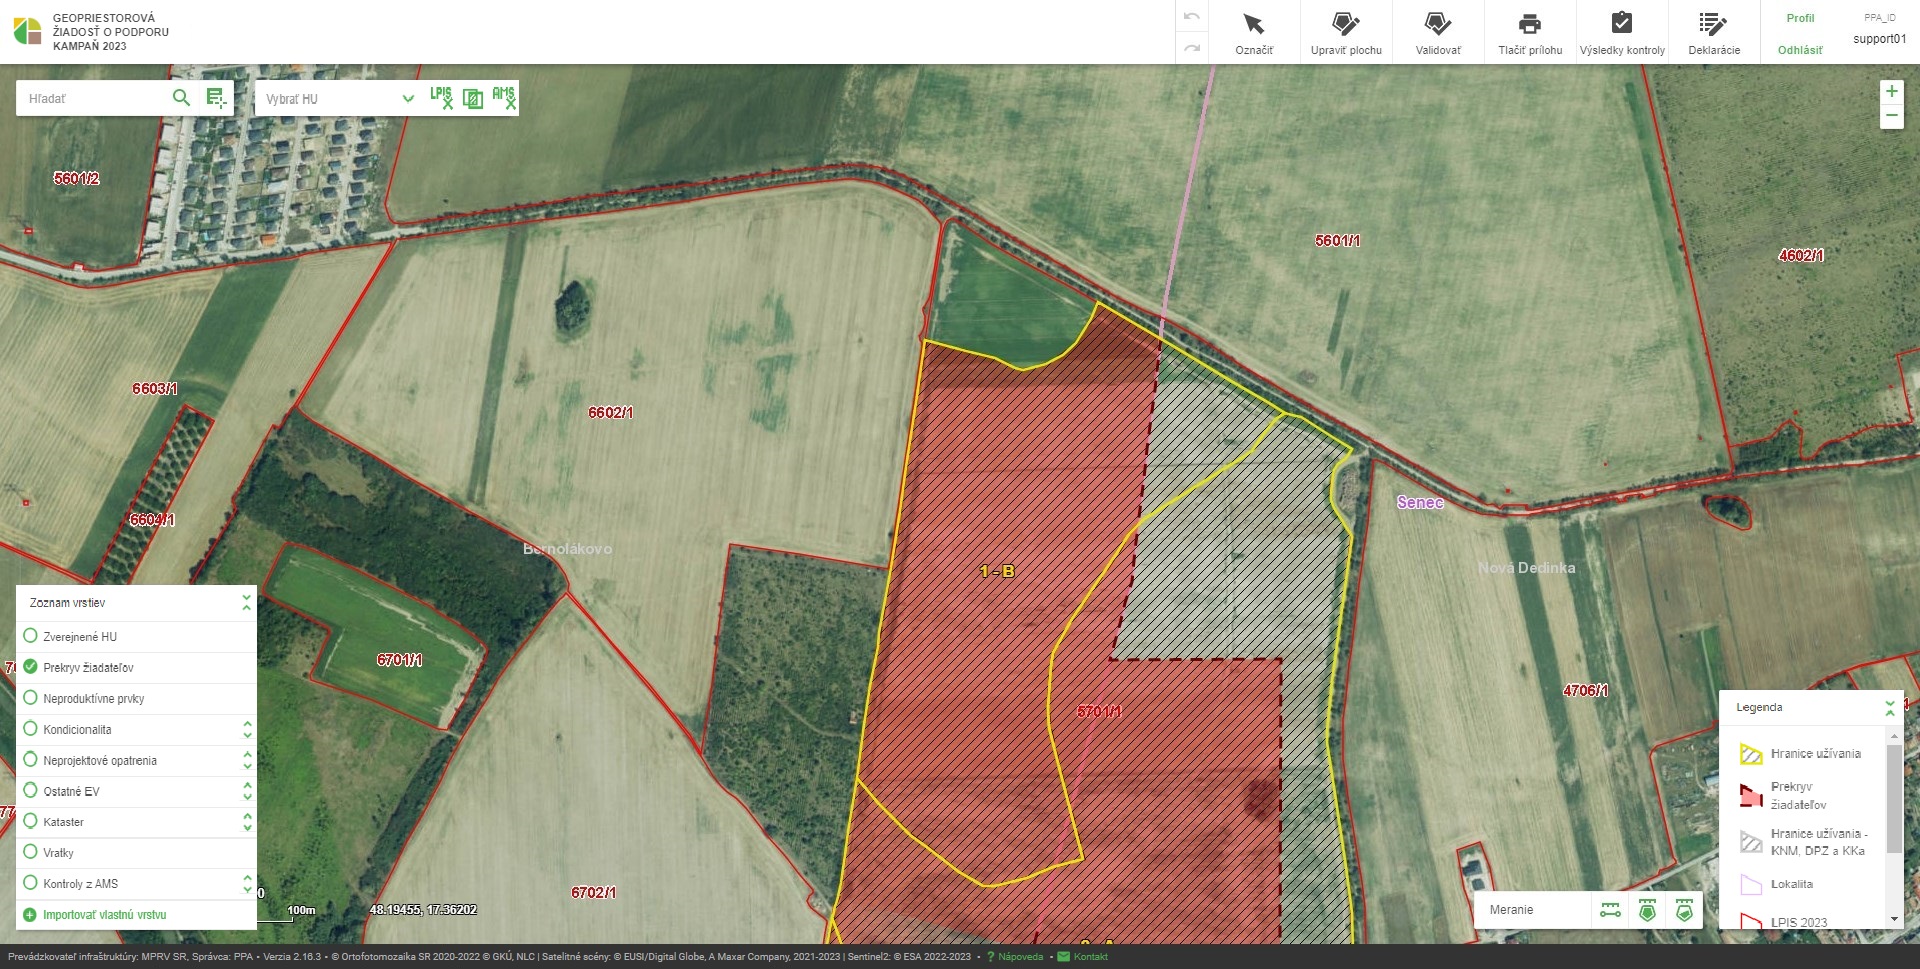Open Výsledky kontroly clipboard icon

pos(1621,24)
